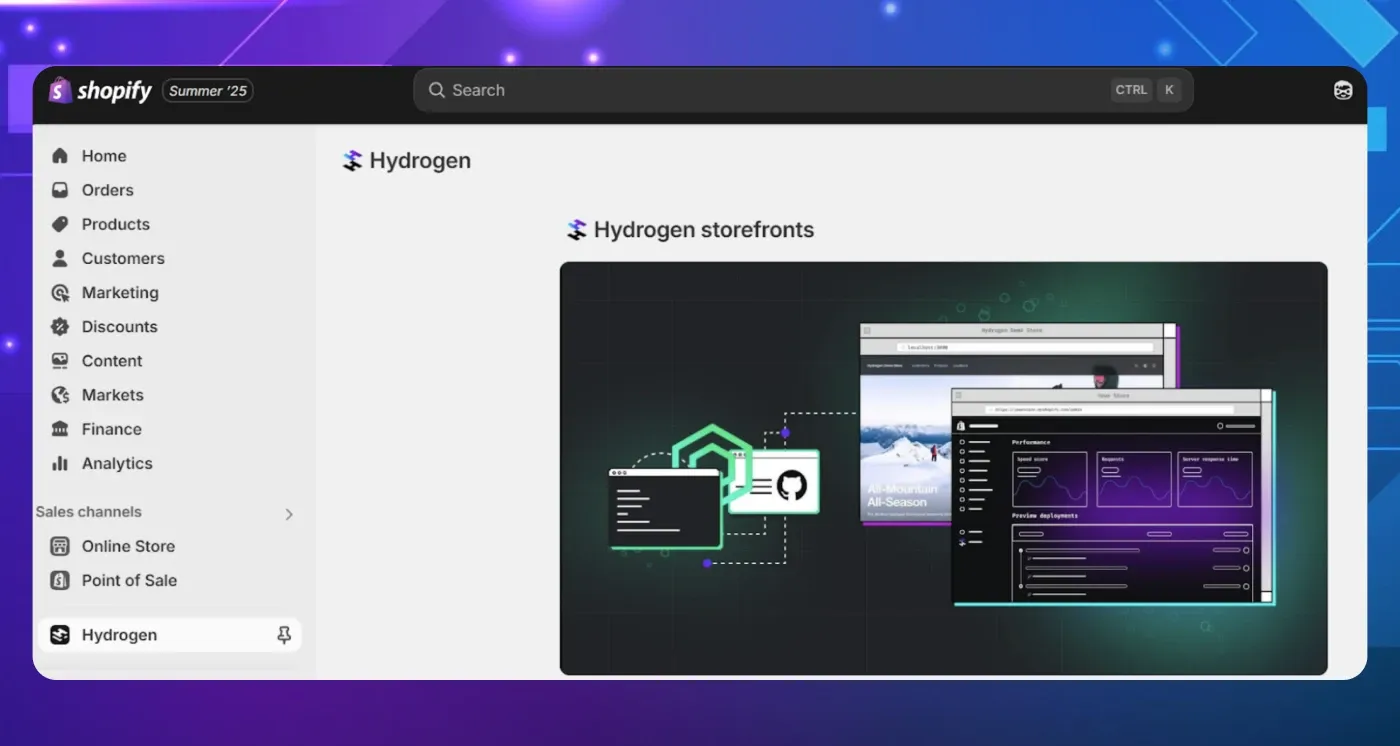Click the Discounts badge icon
Screen dimensions: 1400x746
tap(62, 326)
